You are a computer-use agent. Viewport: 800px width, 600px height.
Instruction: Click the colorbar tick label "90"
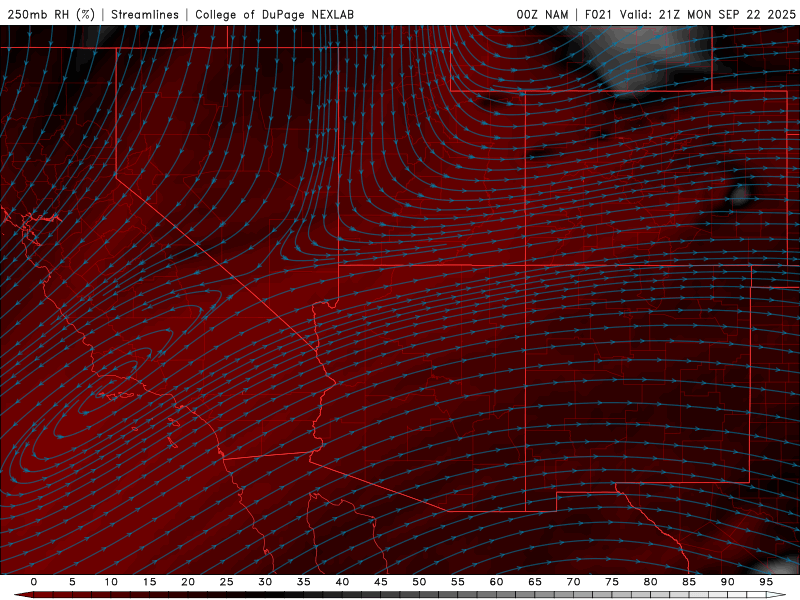pos(727,582)
